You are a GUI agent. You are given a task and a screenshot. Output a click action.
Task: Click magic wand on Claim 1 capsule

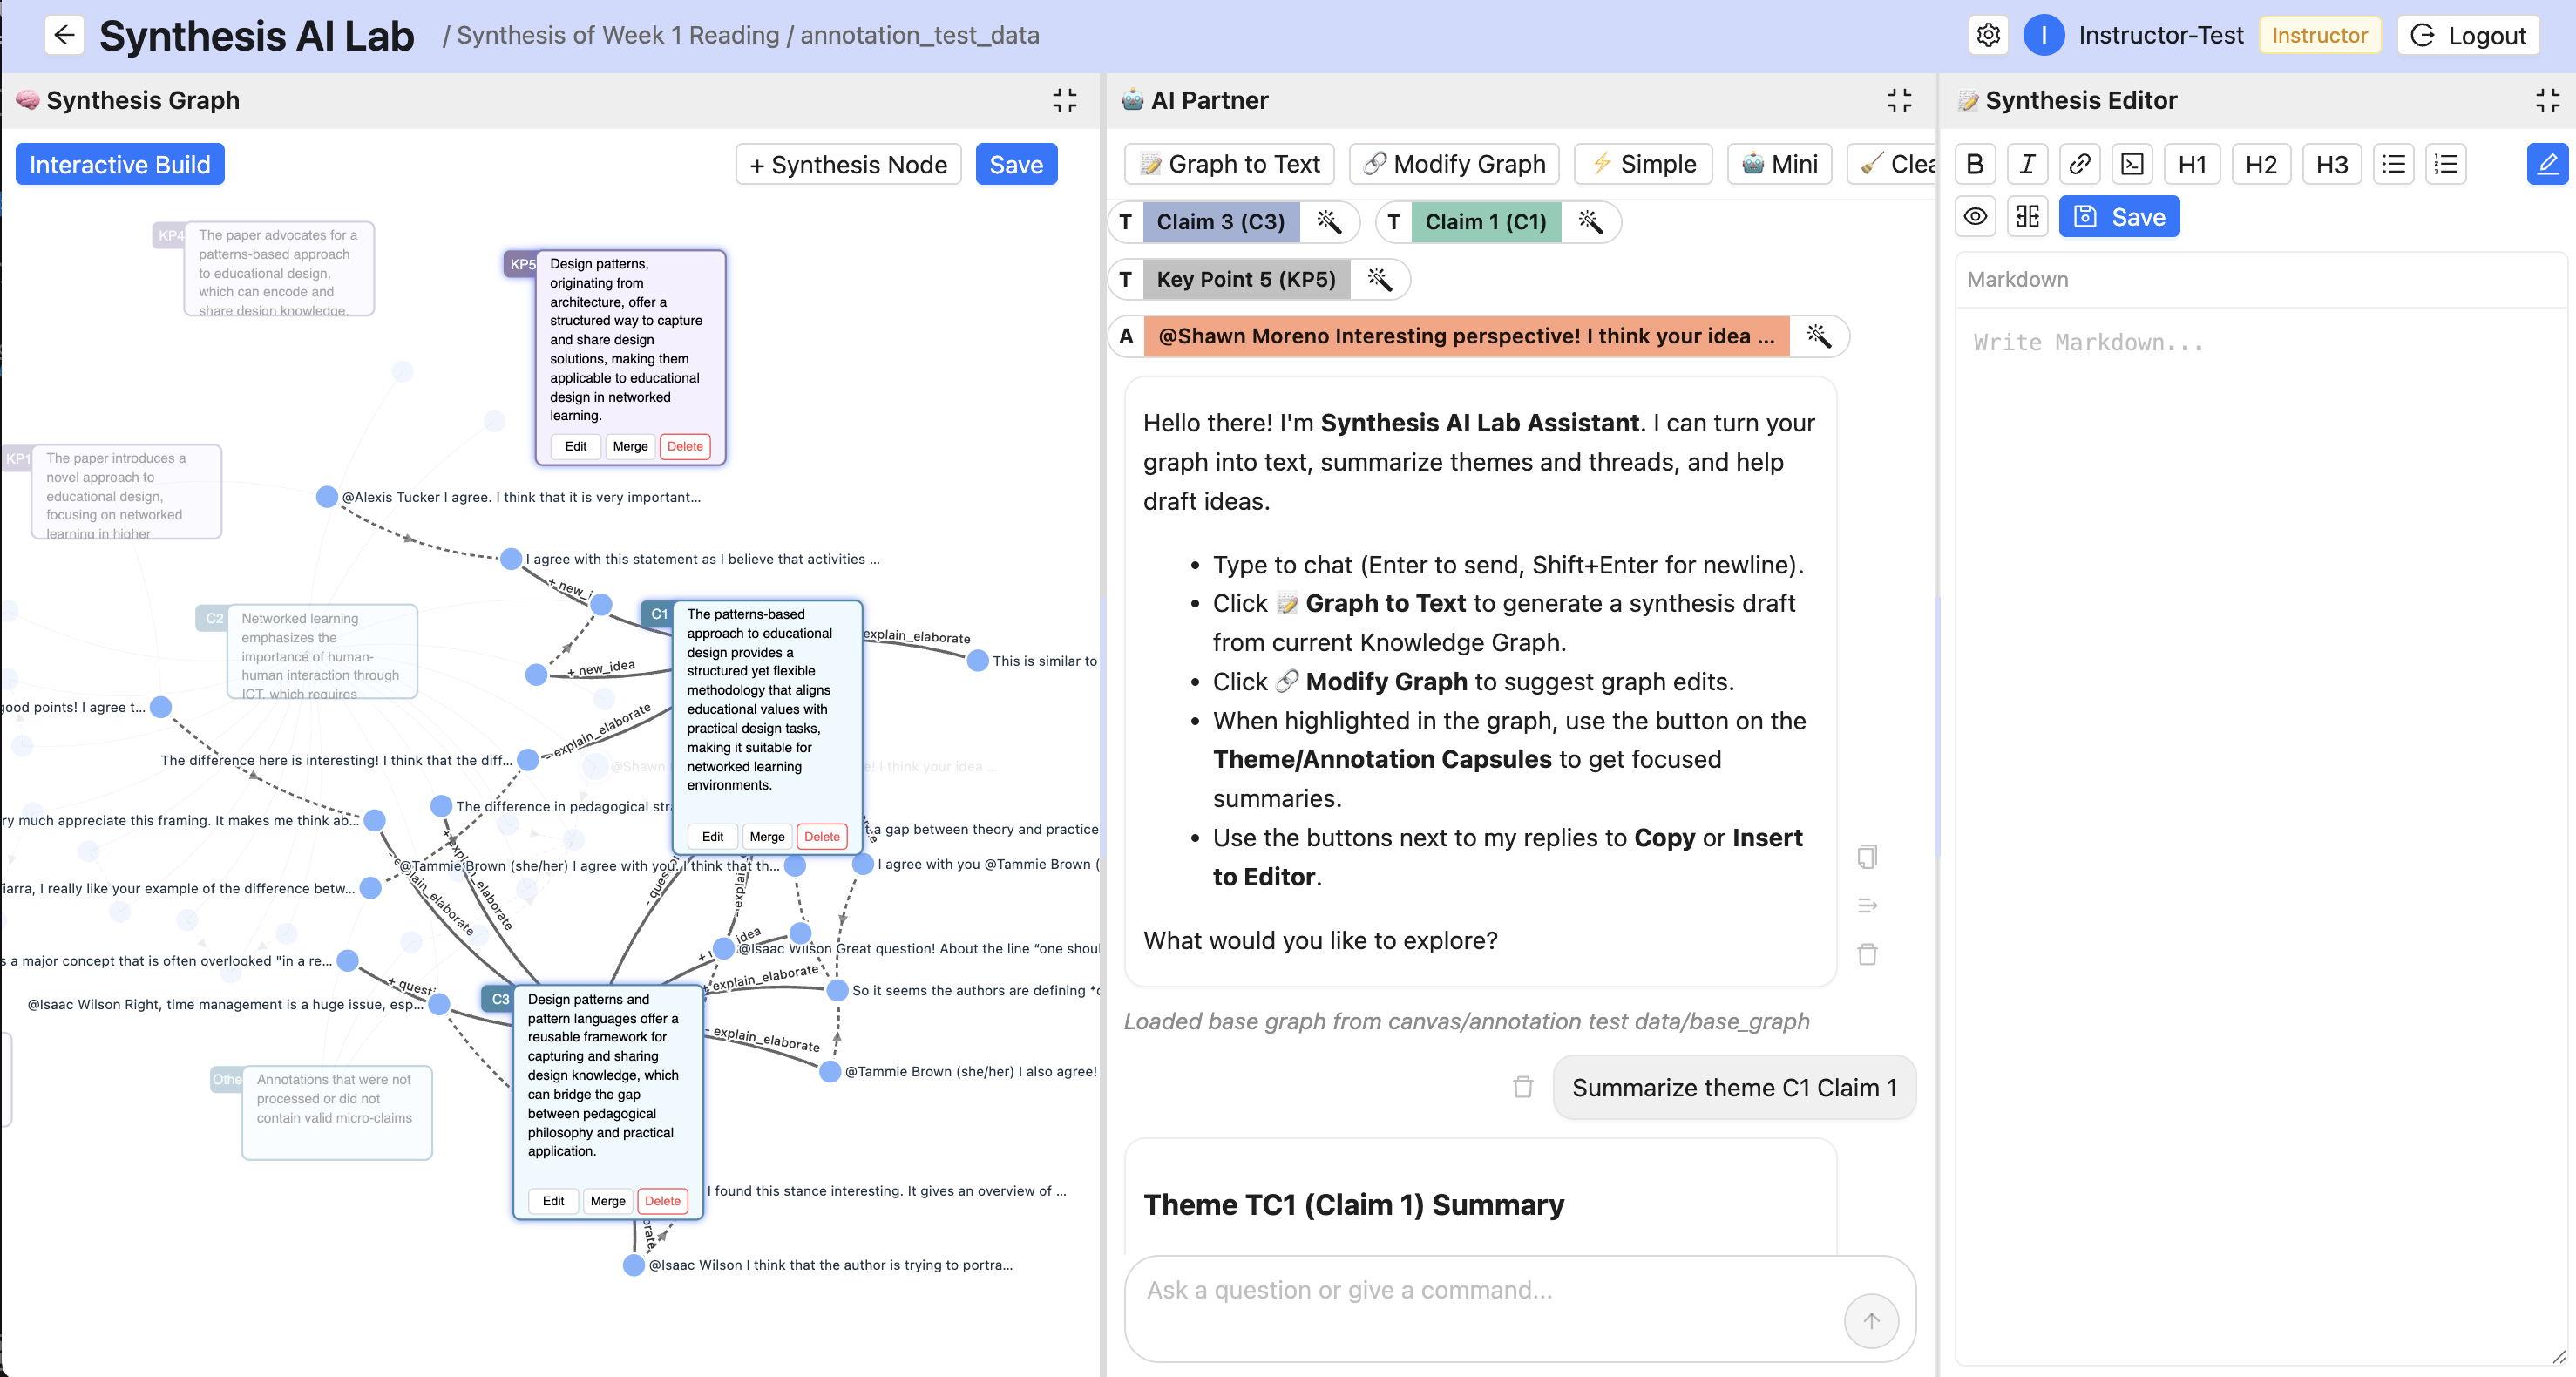coord(1590,222)
